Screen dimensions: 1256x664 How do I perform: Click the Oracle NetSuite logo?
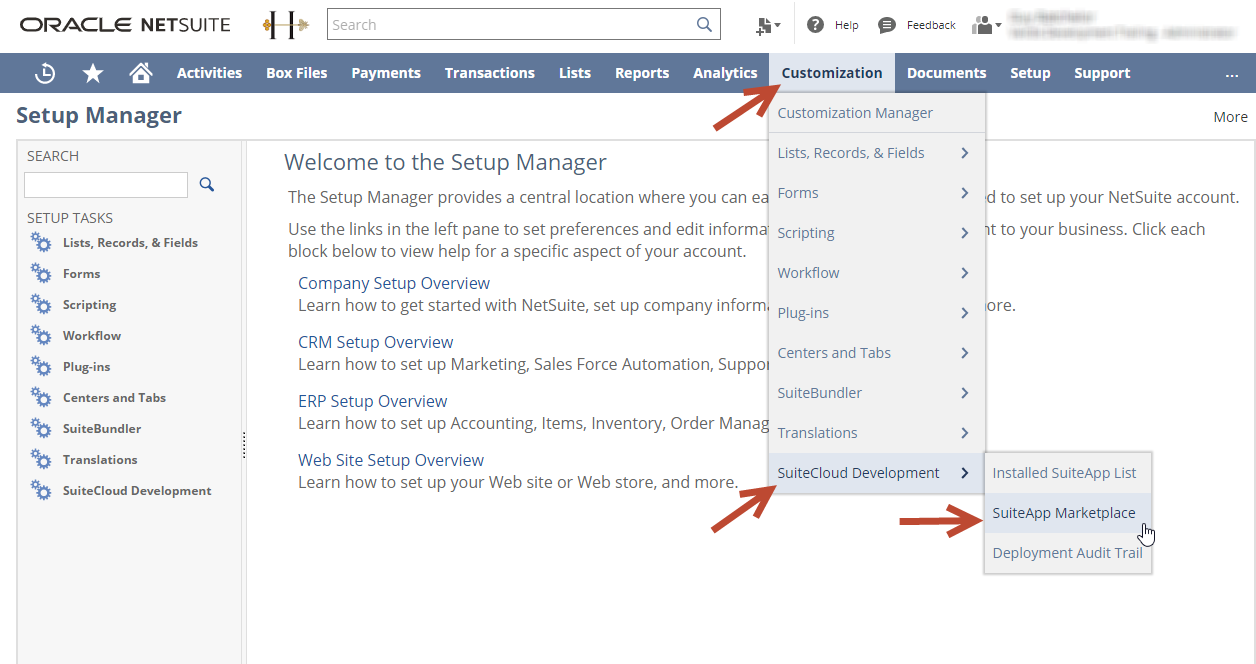pos(125,25)
